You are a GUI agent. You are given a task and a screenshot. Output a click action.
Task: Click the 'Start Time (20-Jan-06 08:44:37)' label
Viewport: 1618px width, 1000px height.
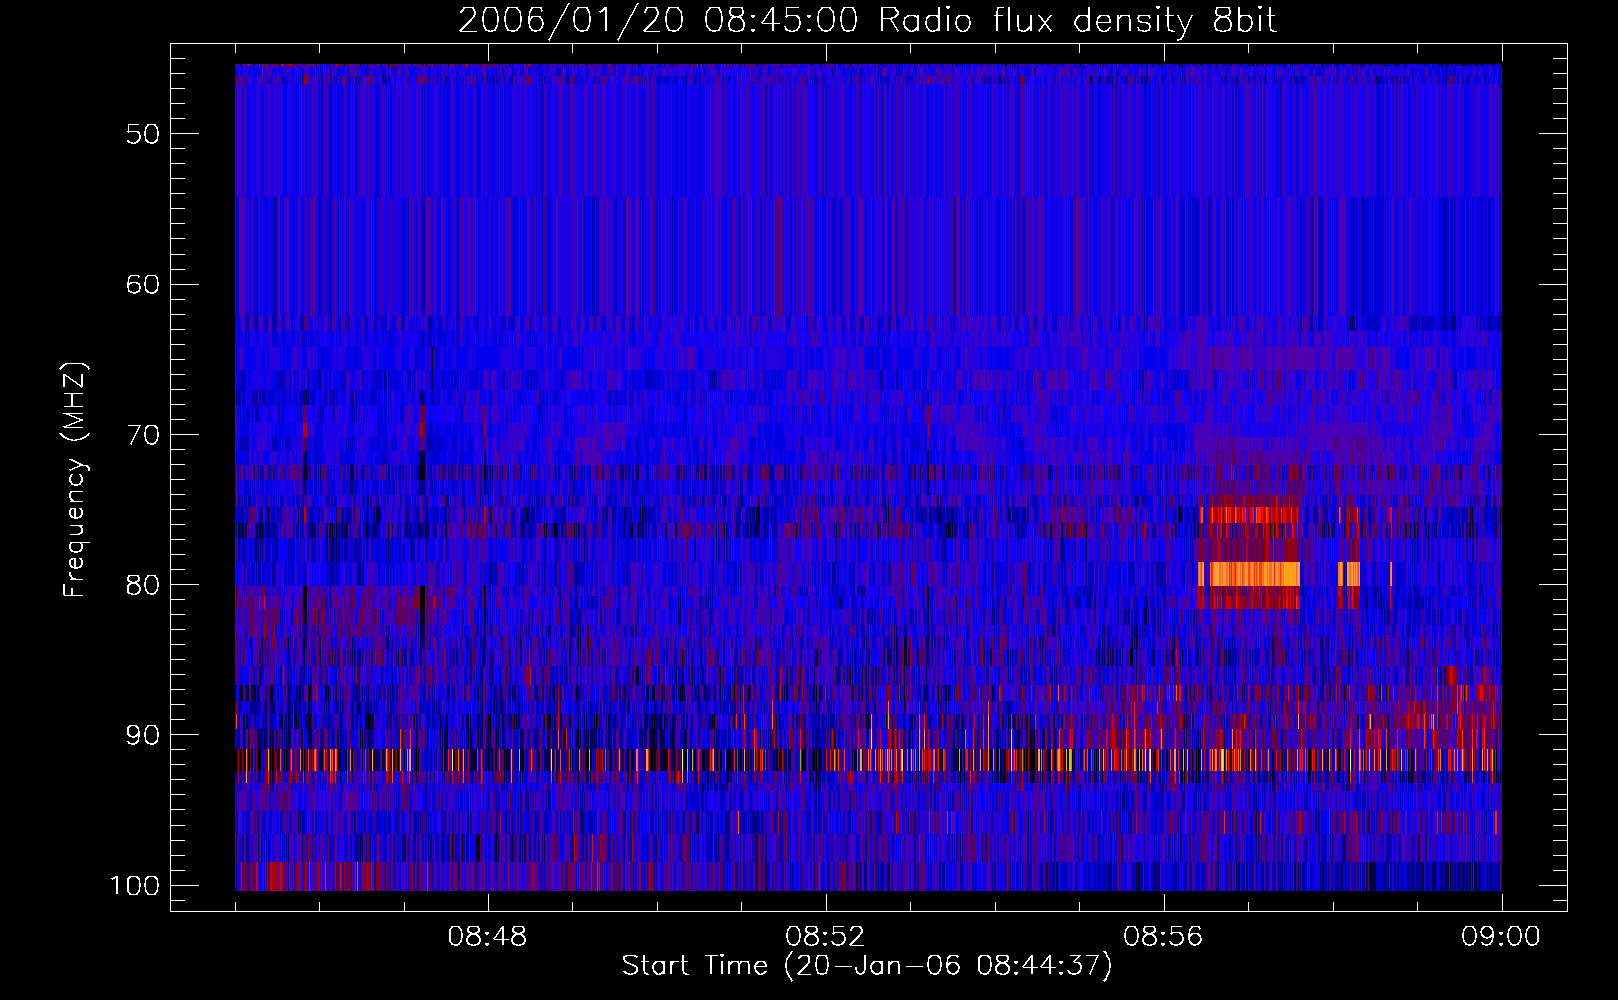coord(867,966)
